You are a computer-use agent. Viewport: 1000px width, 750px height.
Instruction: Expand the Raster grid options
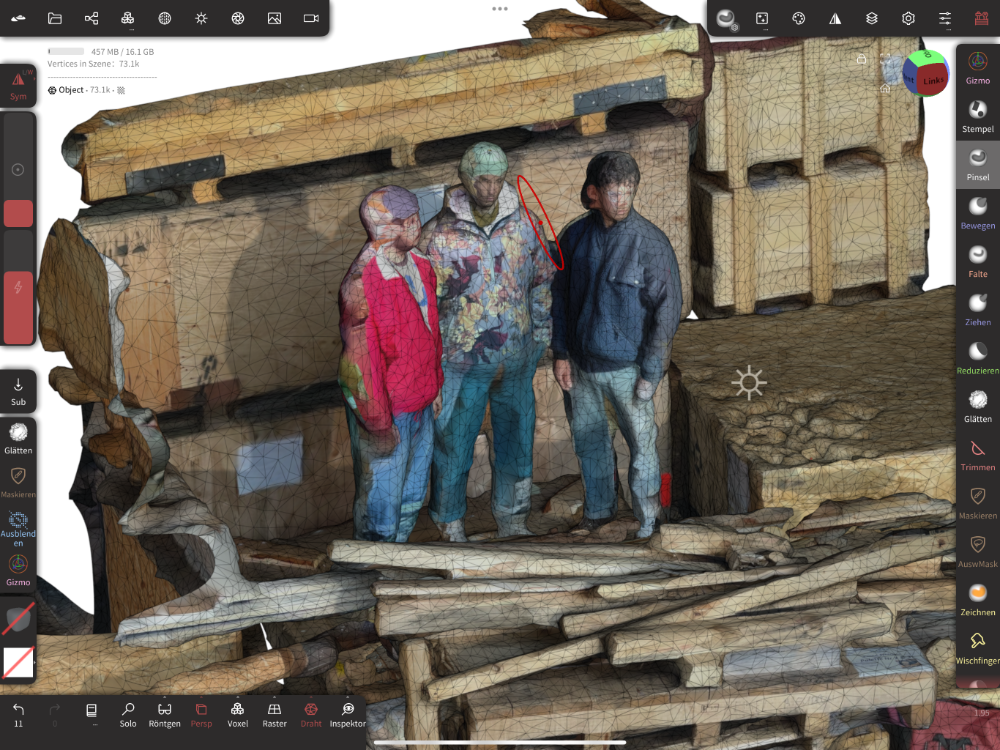pos(274,714)
